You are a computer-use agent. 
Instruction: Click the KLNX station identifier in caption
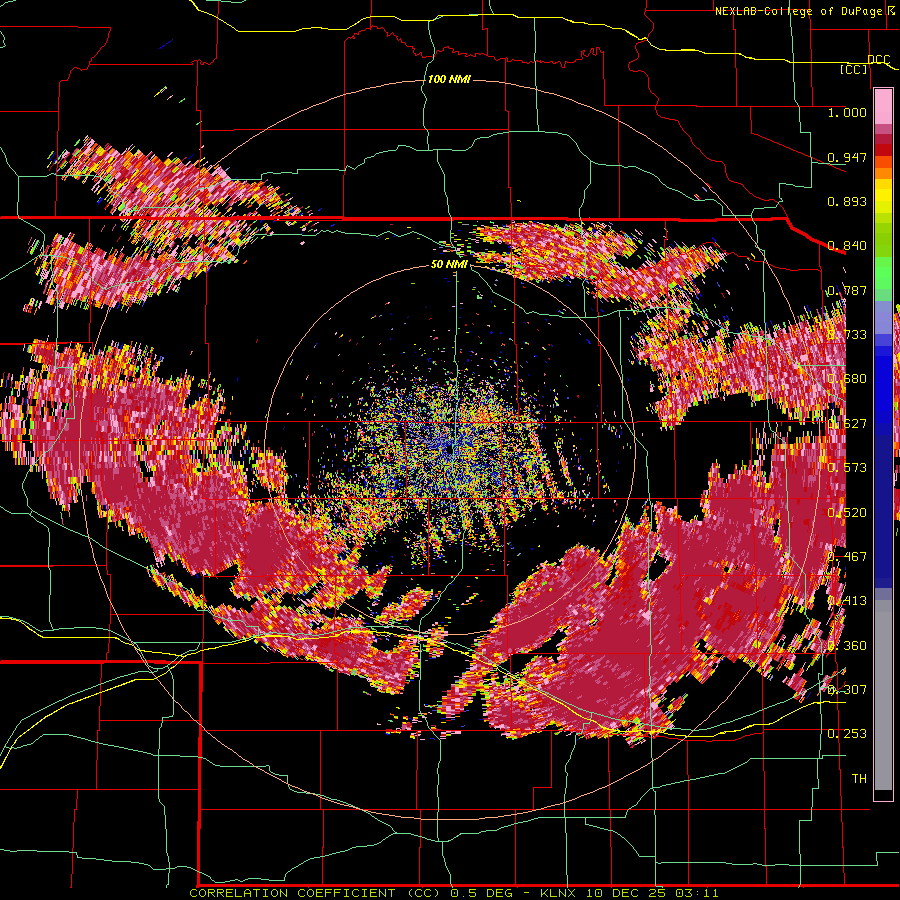point(560,893)
